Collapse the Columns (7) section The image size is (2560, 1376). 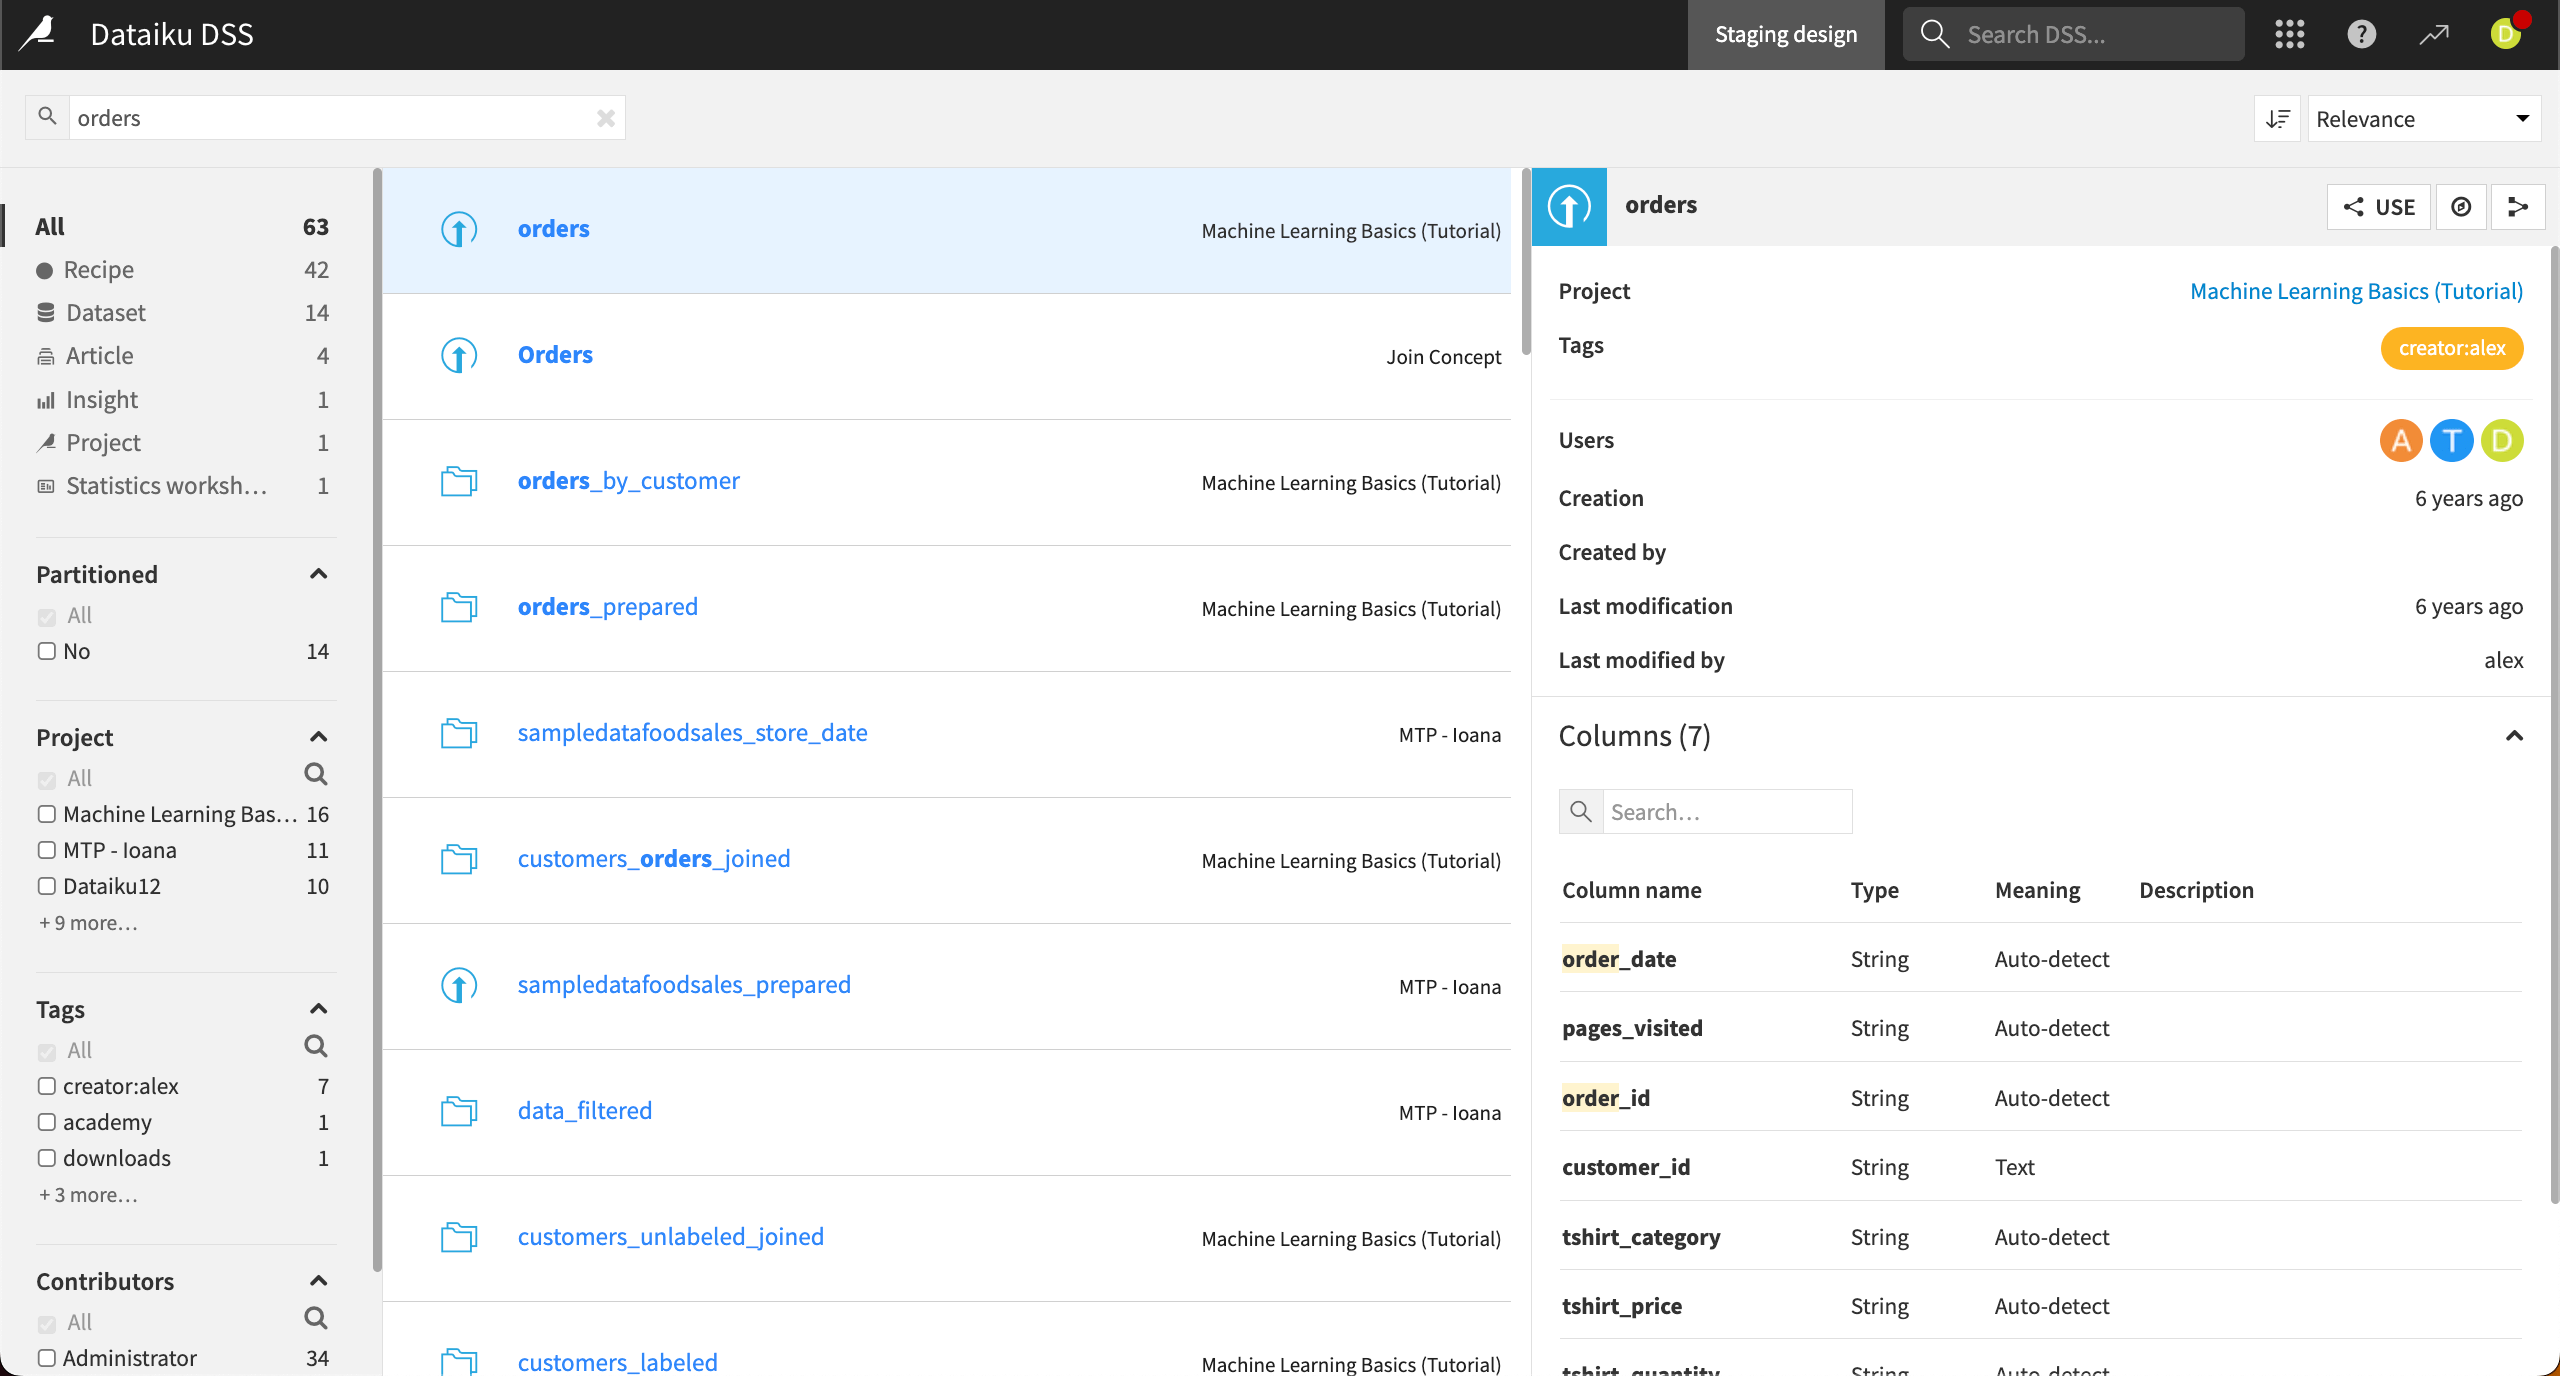[2514, 736]
